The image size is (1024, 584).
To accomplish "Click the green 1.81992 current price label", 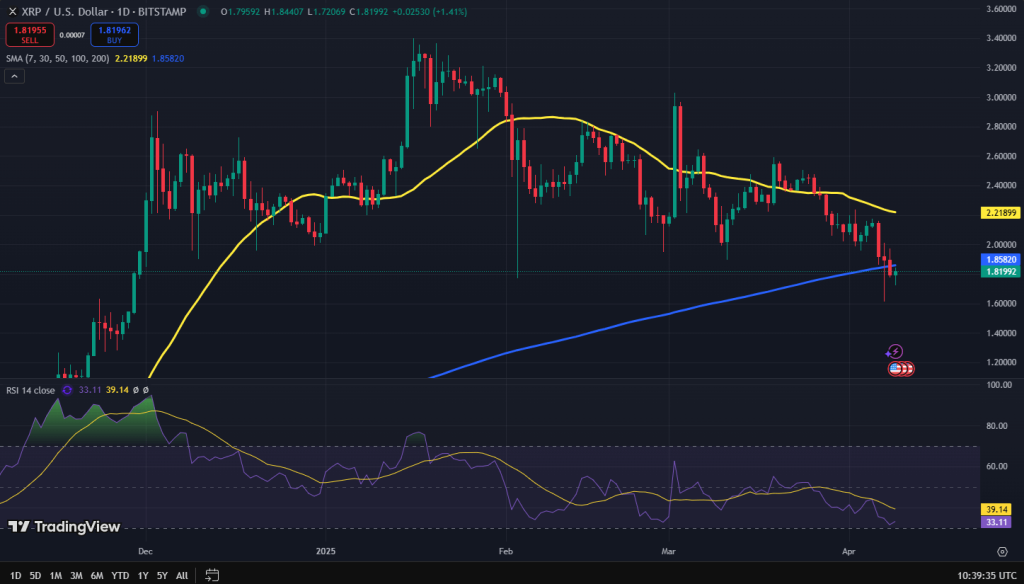I will 1000,272.
